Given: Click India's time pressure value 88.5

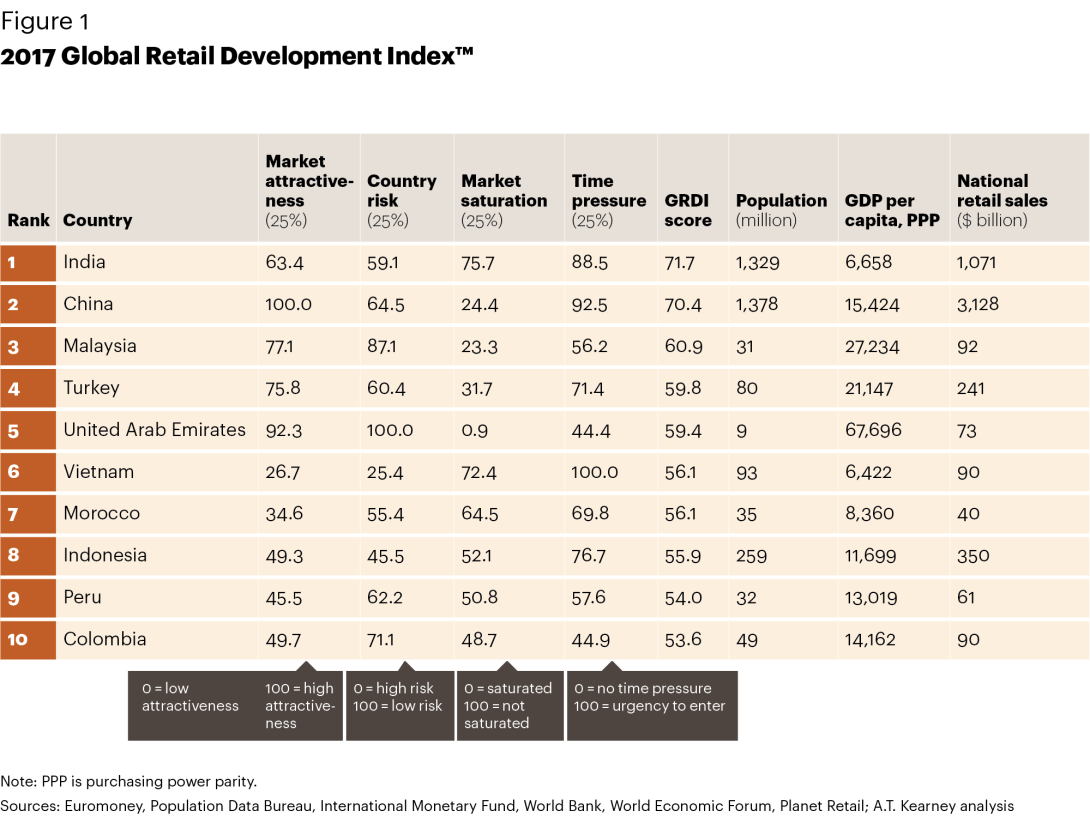Looking at the screenshot, I should [x=589, y=263].
